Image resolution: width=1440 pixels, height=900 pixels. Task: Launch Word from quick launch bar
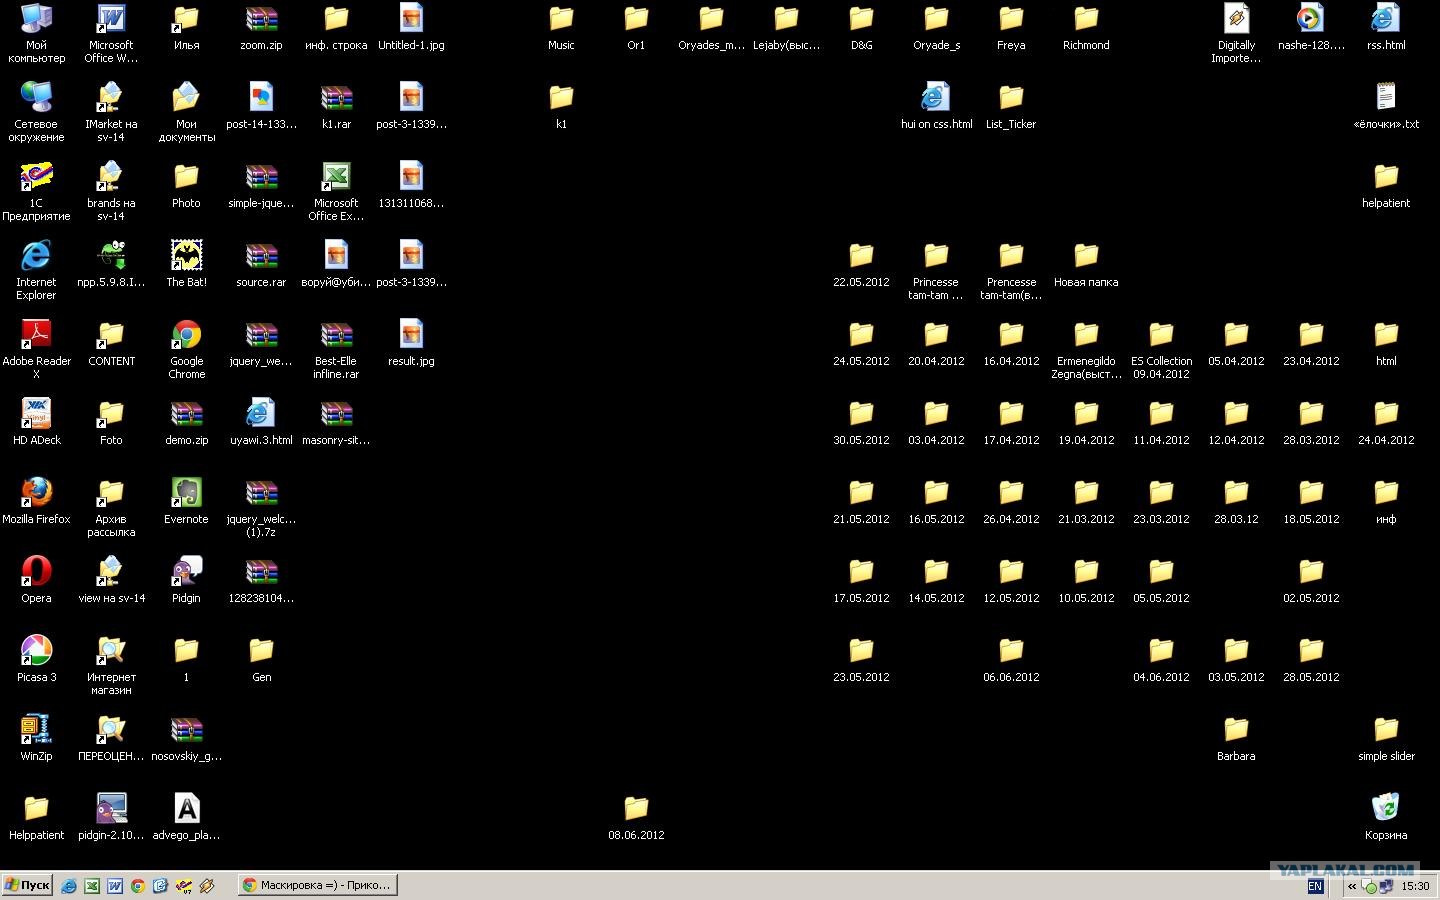click(115, 886)
